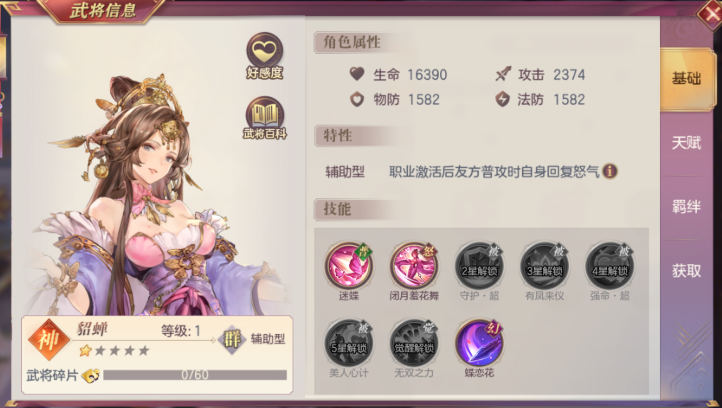Click the 武将碎片 progress bar
This screenshot has height=408, width=722.
(x=195, y=375)
